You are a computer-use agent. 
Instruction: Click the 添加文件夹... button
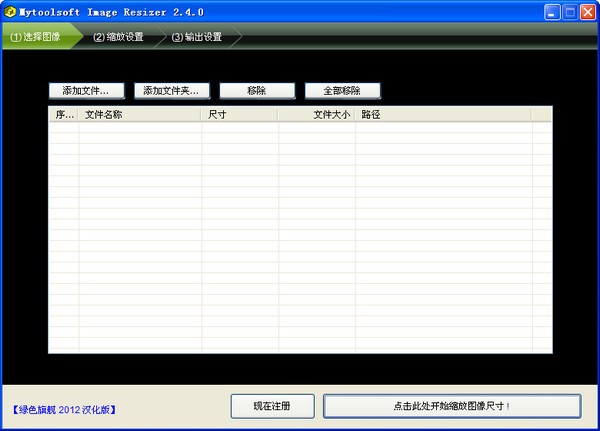pyautogui.click(x=172, y=91)
